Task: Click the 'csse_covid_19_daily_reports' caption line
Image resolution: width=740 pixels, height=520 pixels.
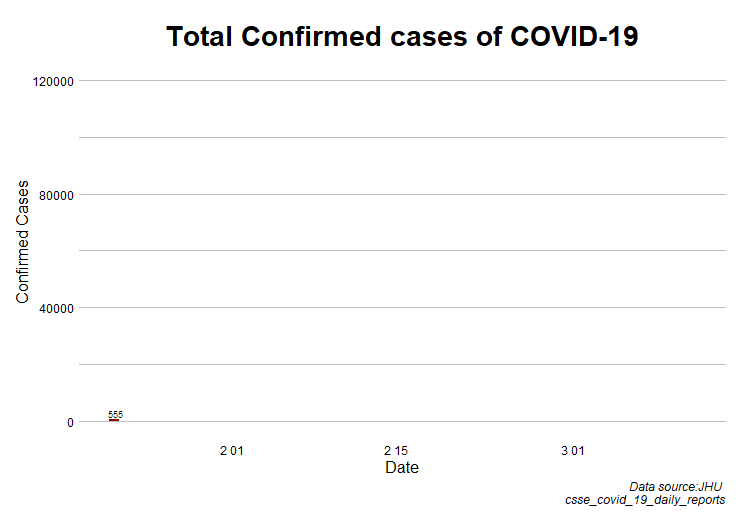Action: click(645, 499)
